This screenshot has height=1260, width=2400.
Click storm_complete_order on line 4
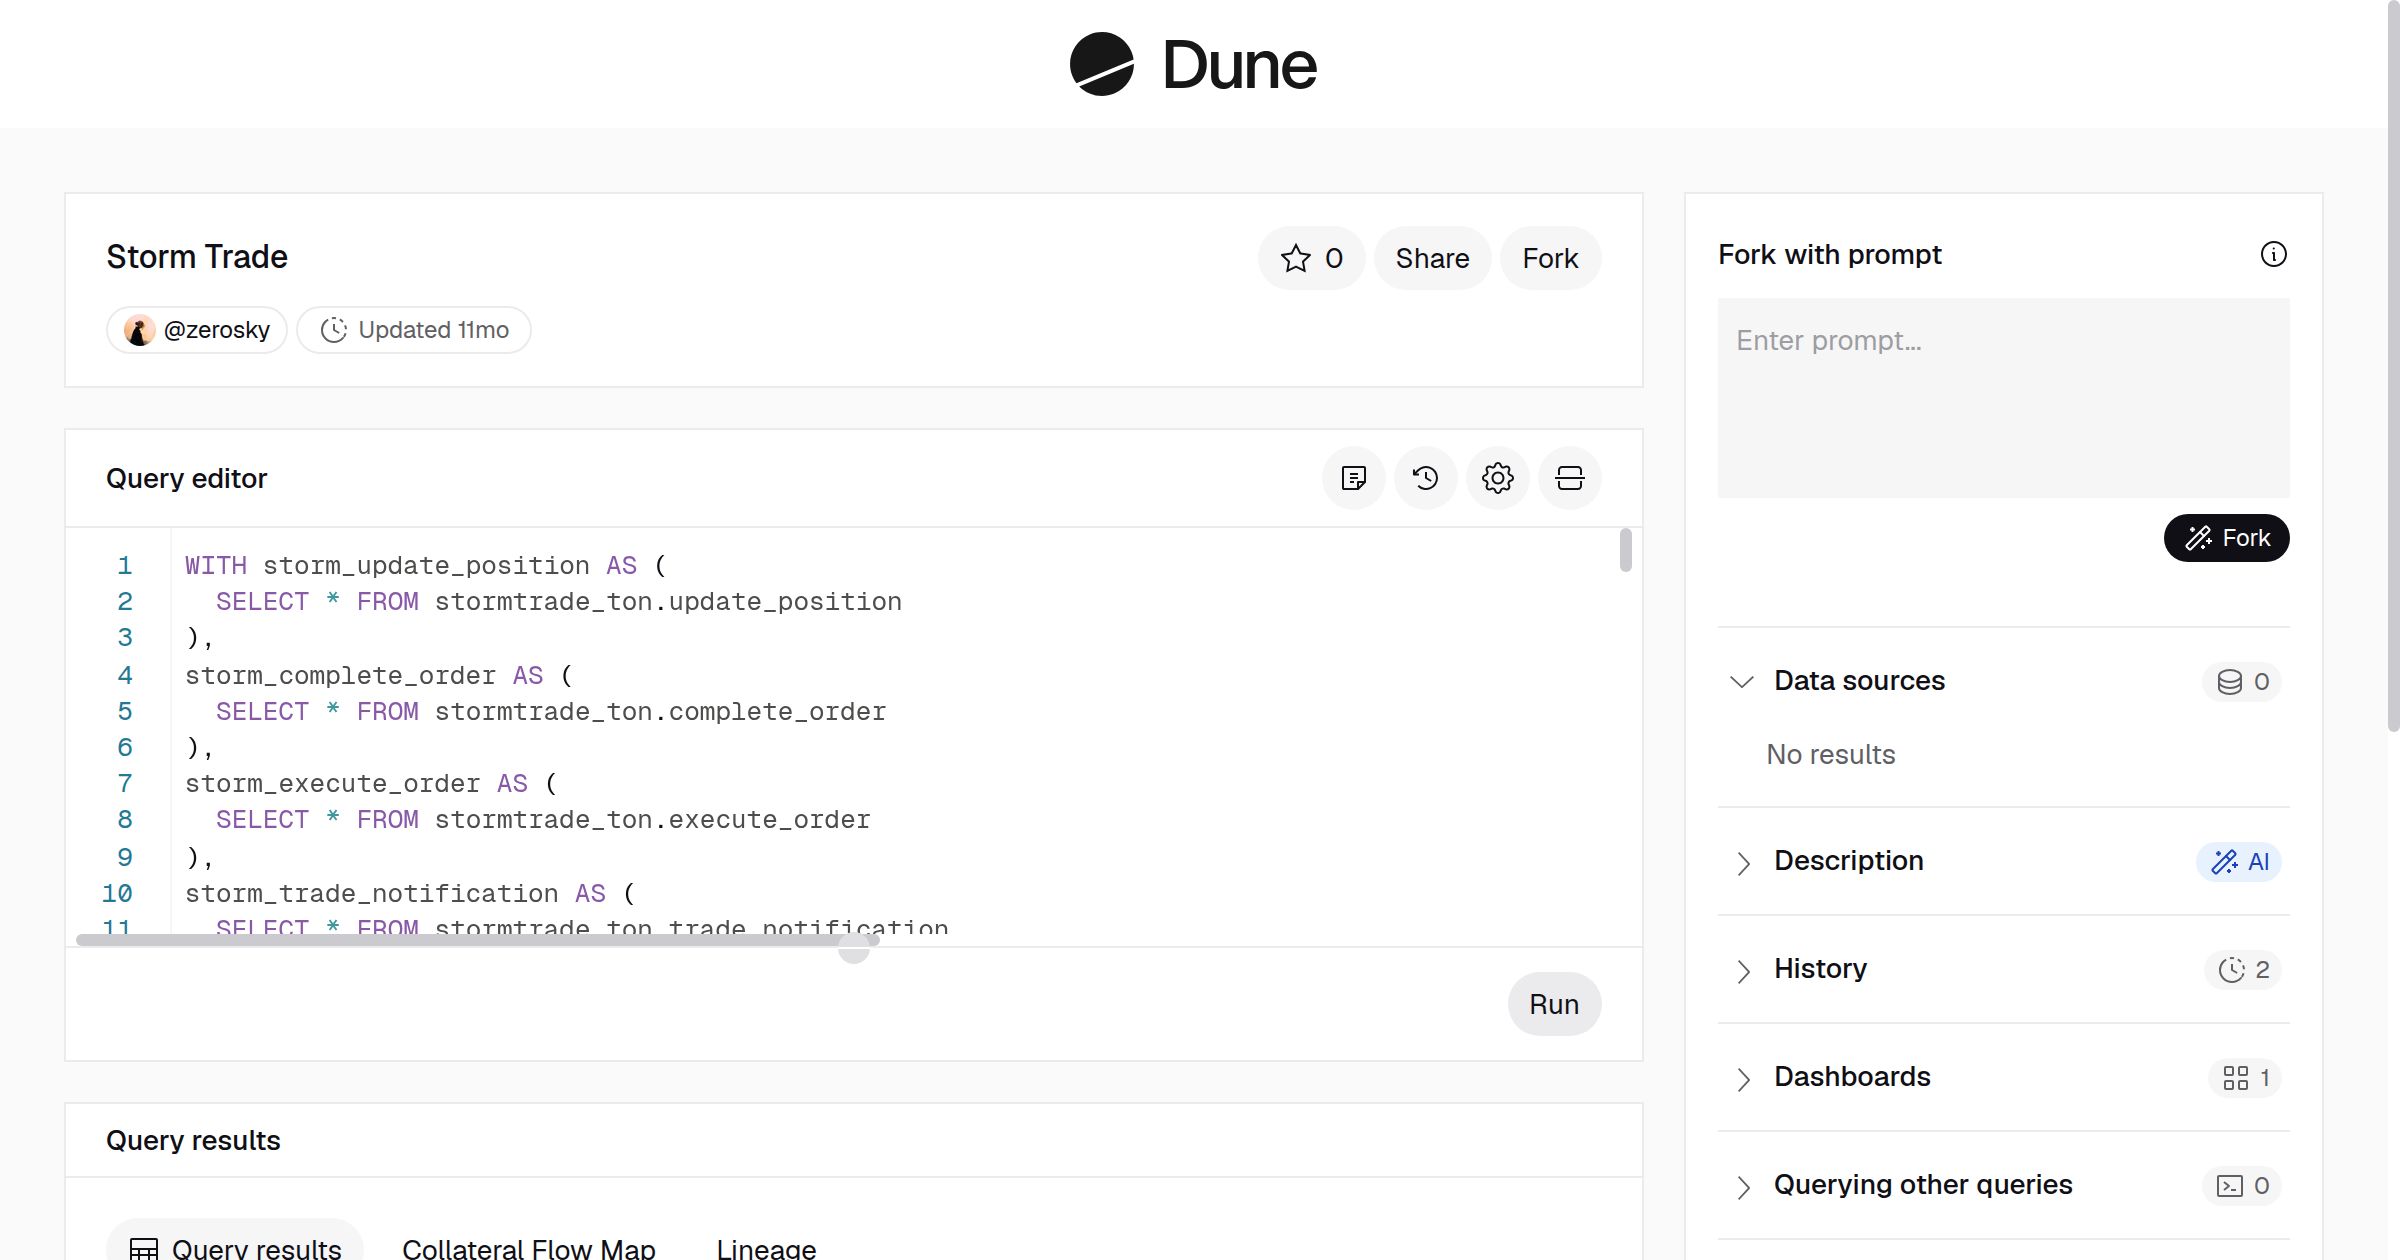[340, 676]
